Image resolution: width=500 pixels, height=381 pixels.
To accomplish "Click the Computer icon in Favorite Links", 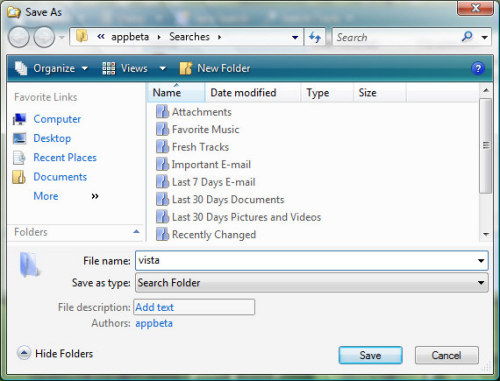I will 19,119.
